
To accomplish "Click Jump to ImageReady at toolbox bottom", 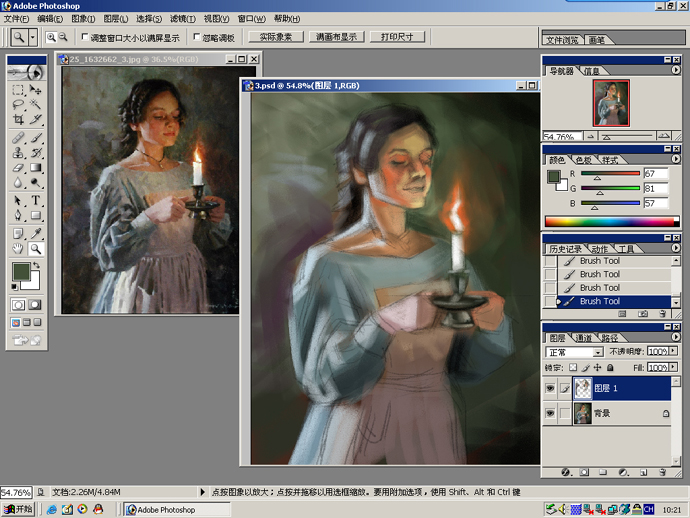I will [26, 340].
